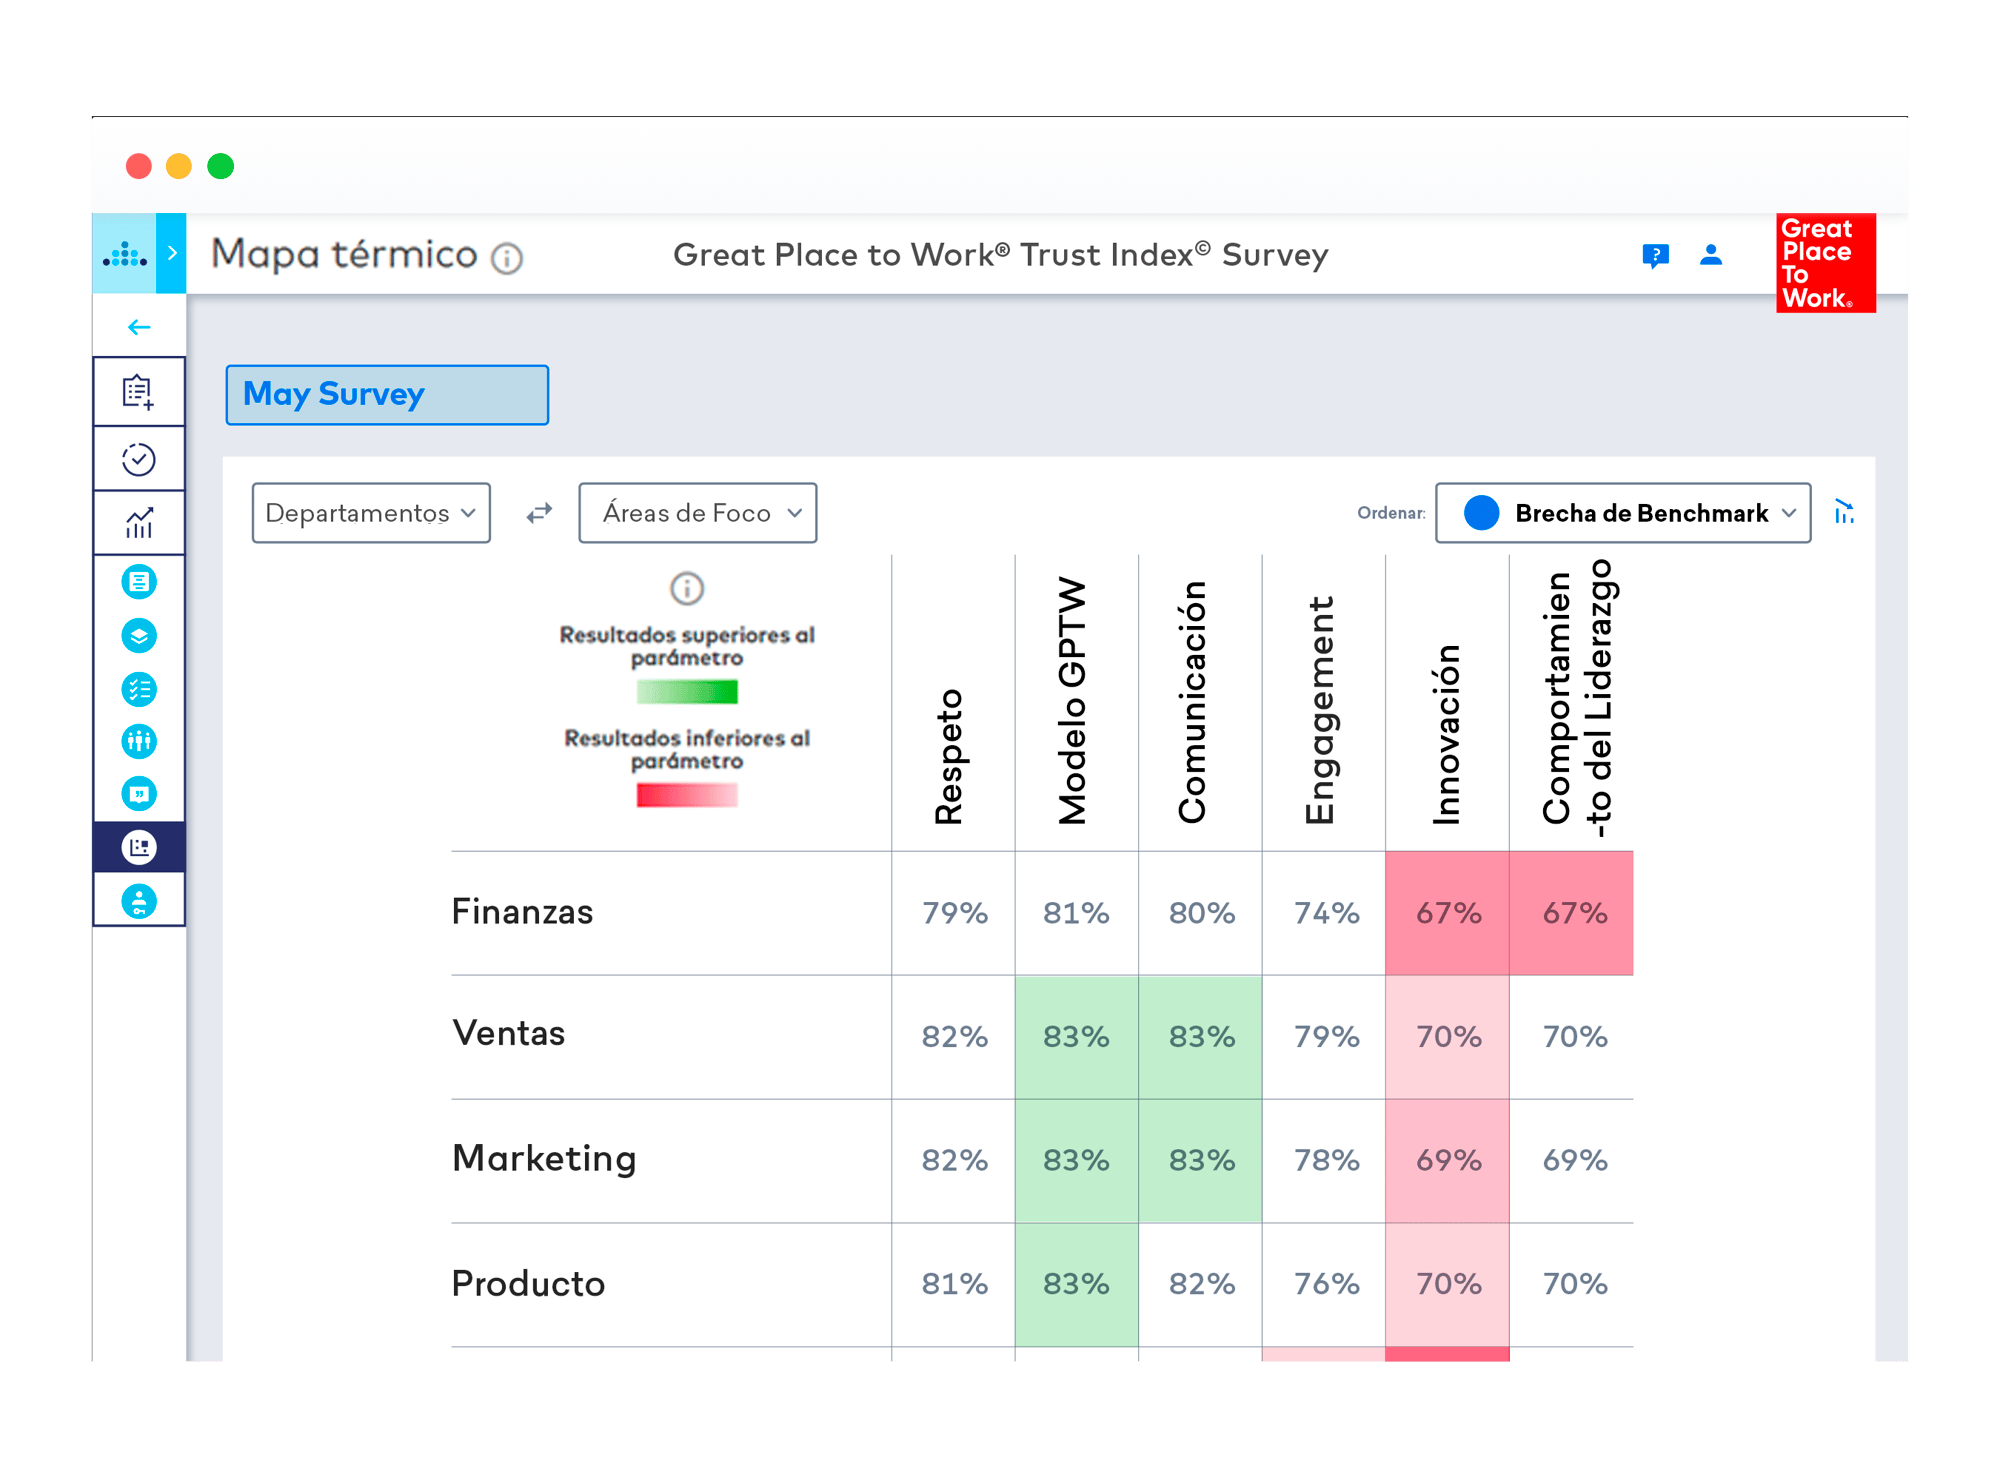Toggle the legend info icon above Resultados superiores

click(x=687, y=588)
